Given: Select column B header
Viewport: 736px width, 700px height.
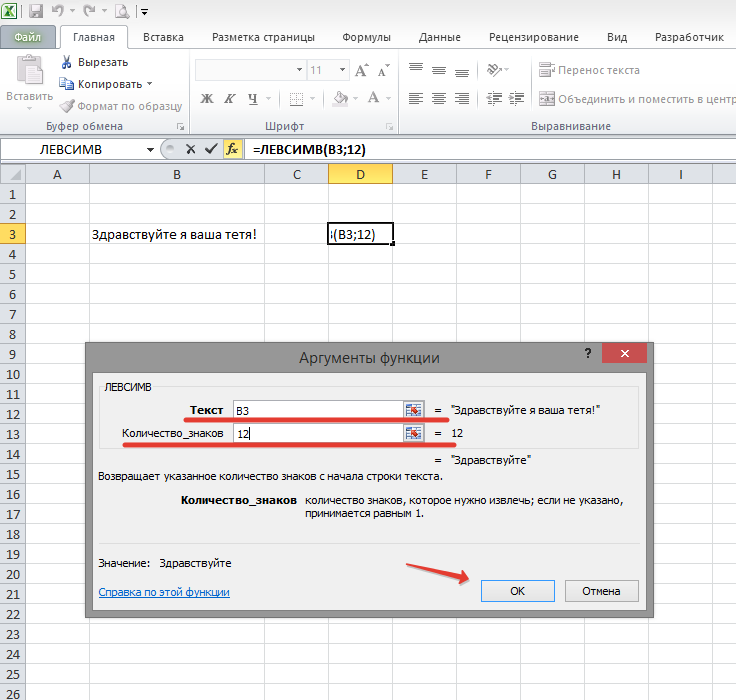Looking at the screenshot, I should [x=177, y=175].
